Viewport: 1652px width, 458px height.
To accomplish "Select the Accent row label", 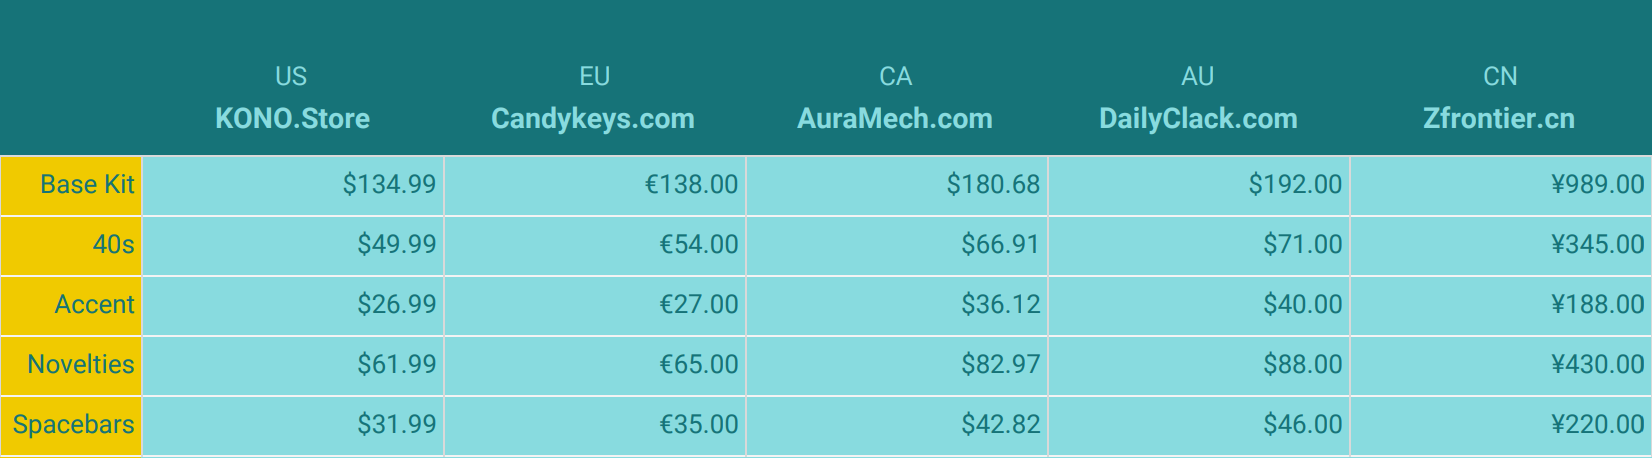I will 71,305.
